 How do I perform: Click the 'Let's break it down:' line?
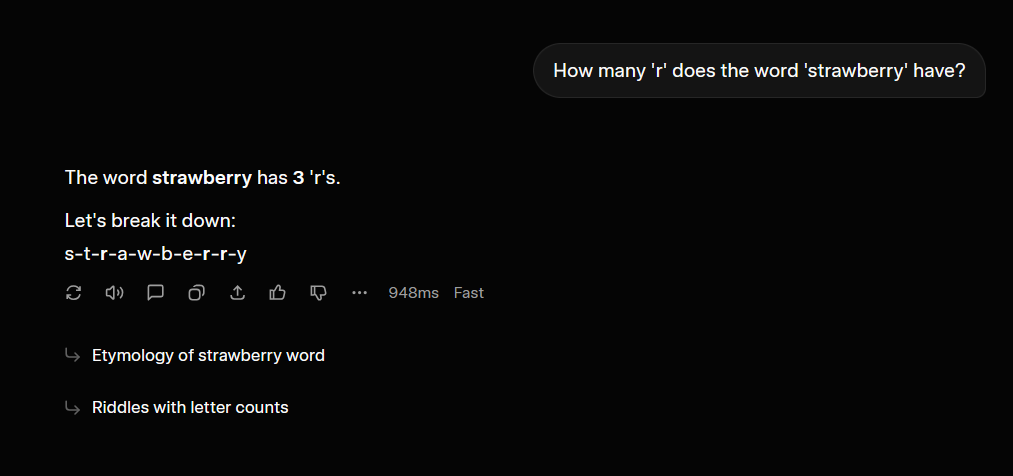[150, 220]
